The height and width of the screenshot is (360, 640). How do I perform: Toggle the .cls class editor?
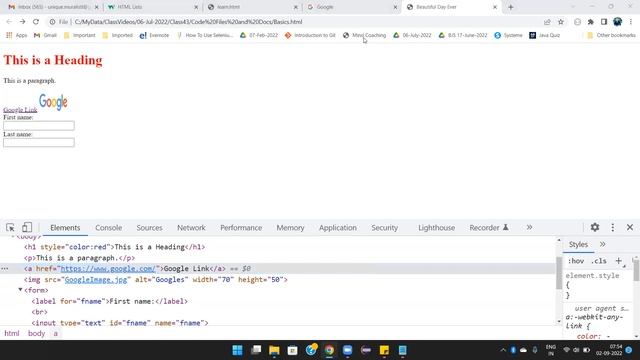pos(599,261)
